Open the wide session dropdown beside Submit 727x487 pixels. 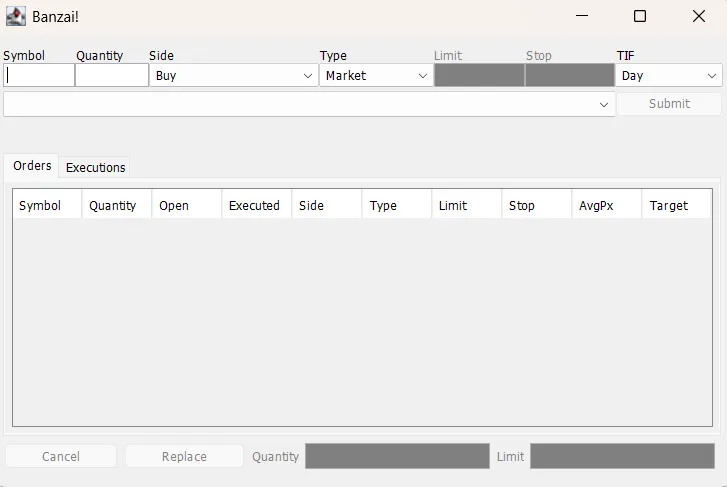pos(309,104)
